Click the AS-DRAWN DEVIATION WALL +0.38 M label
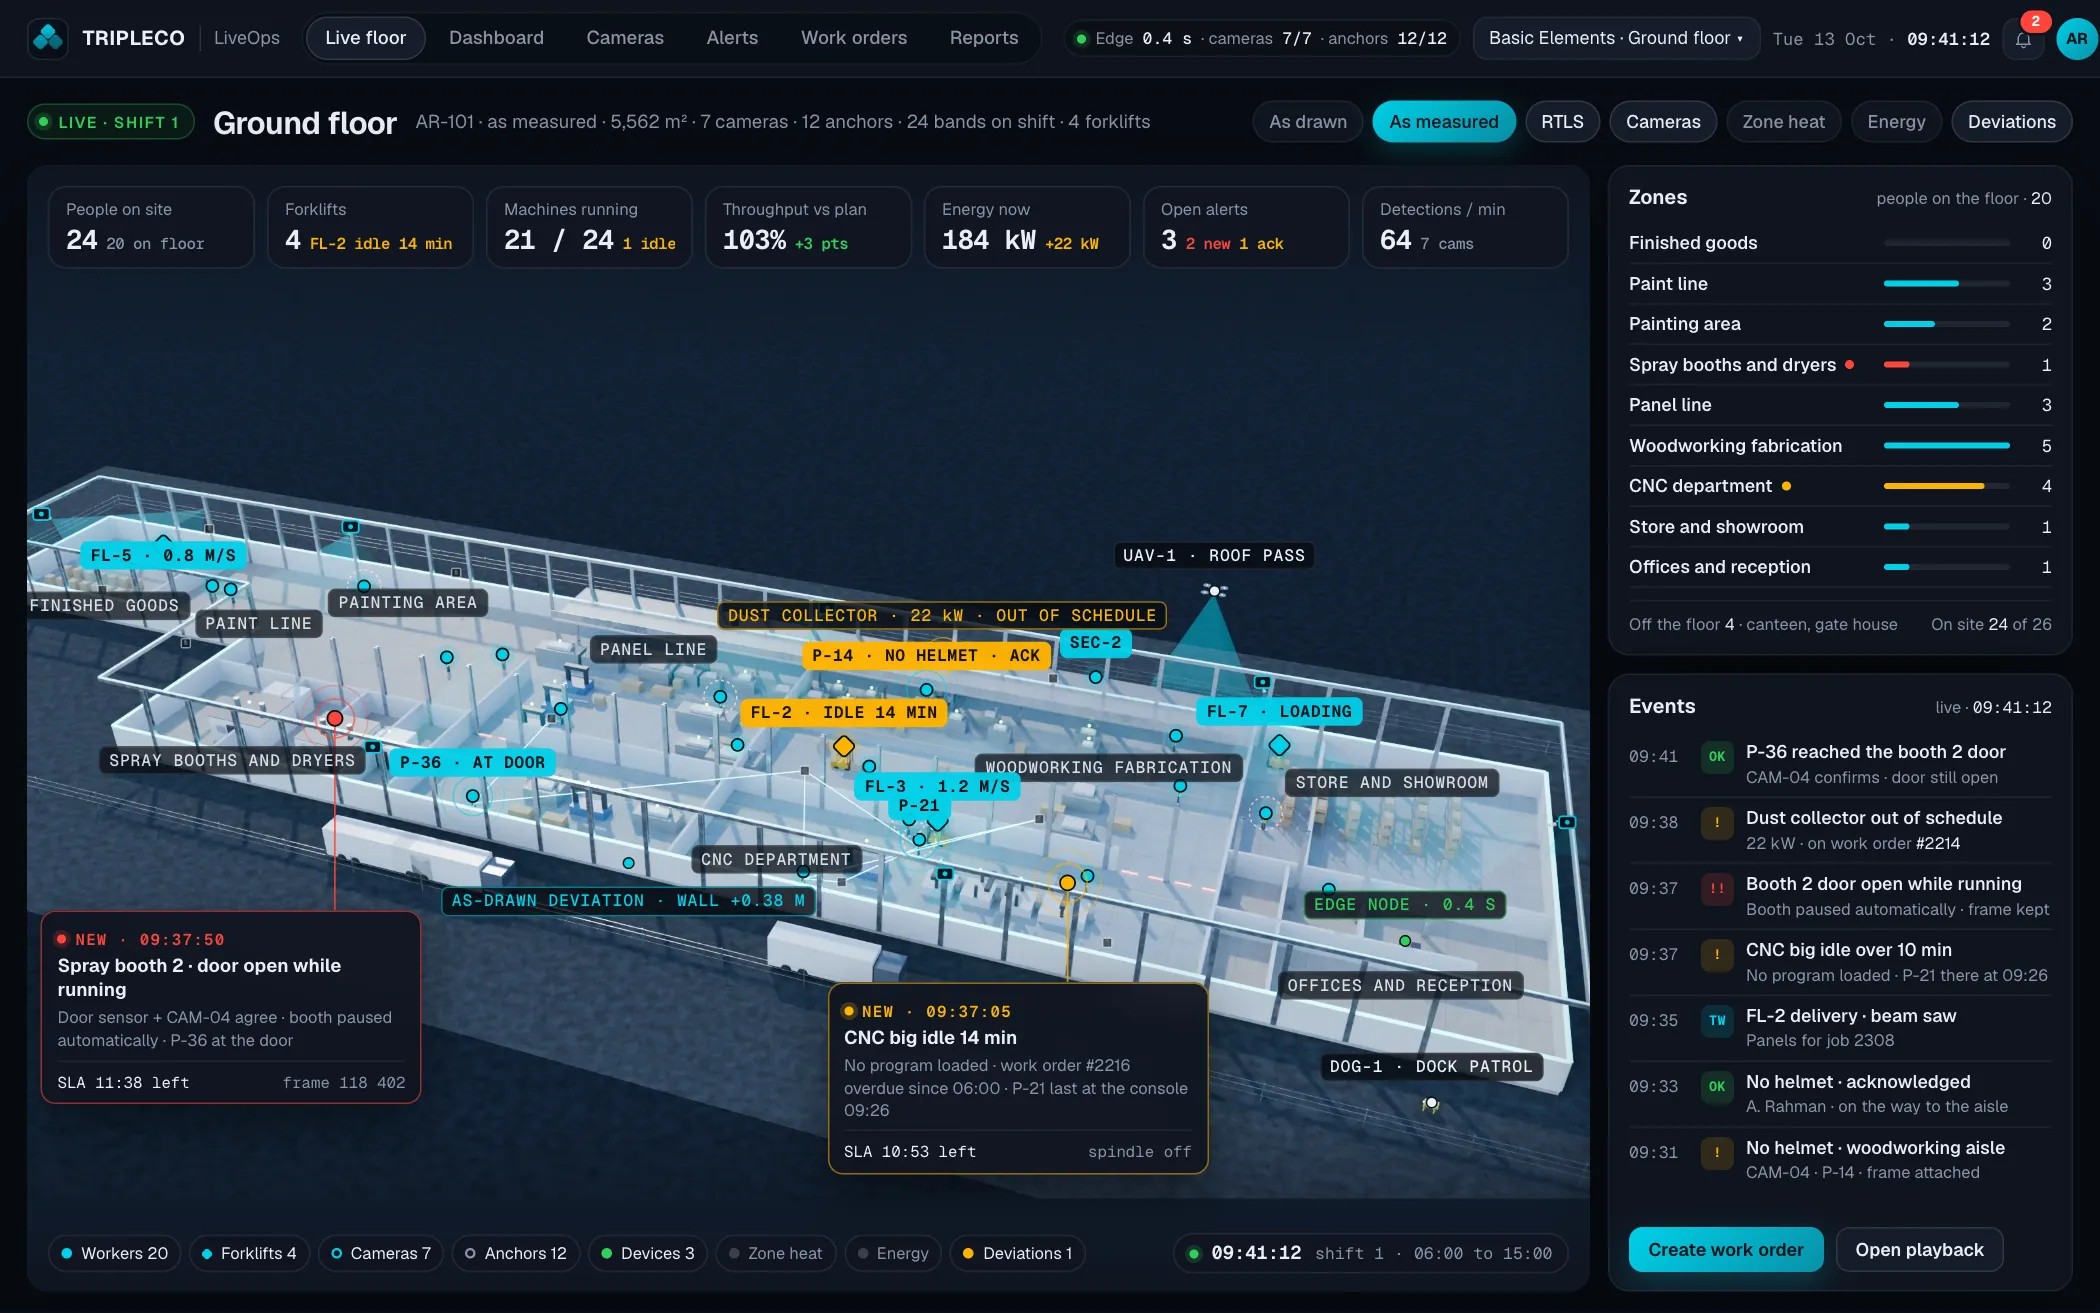This screenshot has height=1313, width=2100. pos(628,901)
